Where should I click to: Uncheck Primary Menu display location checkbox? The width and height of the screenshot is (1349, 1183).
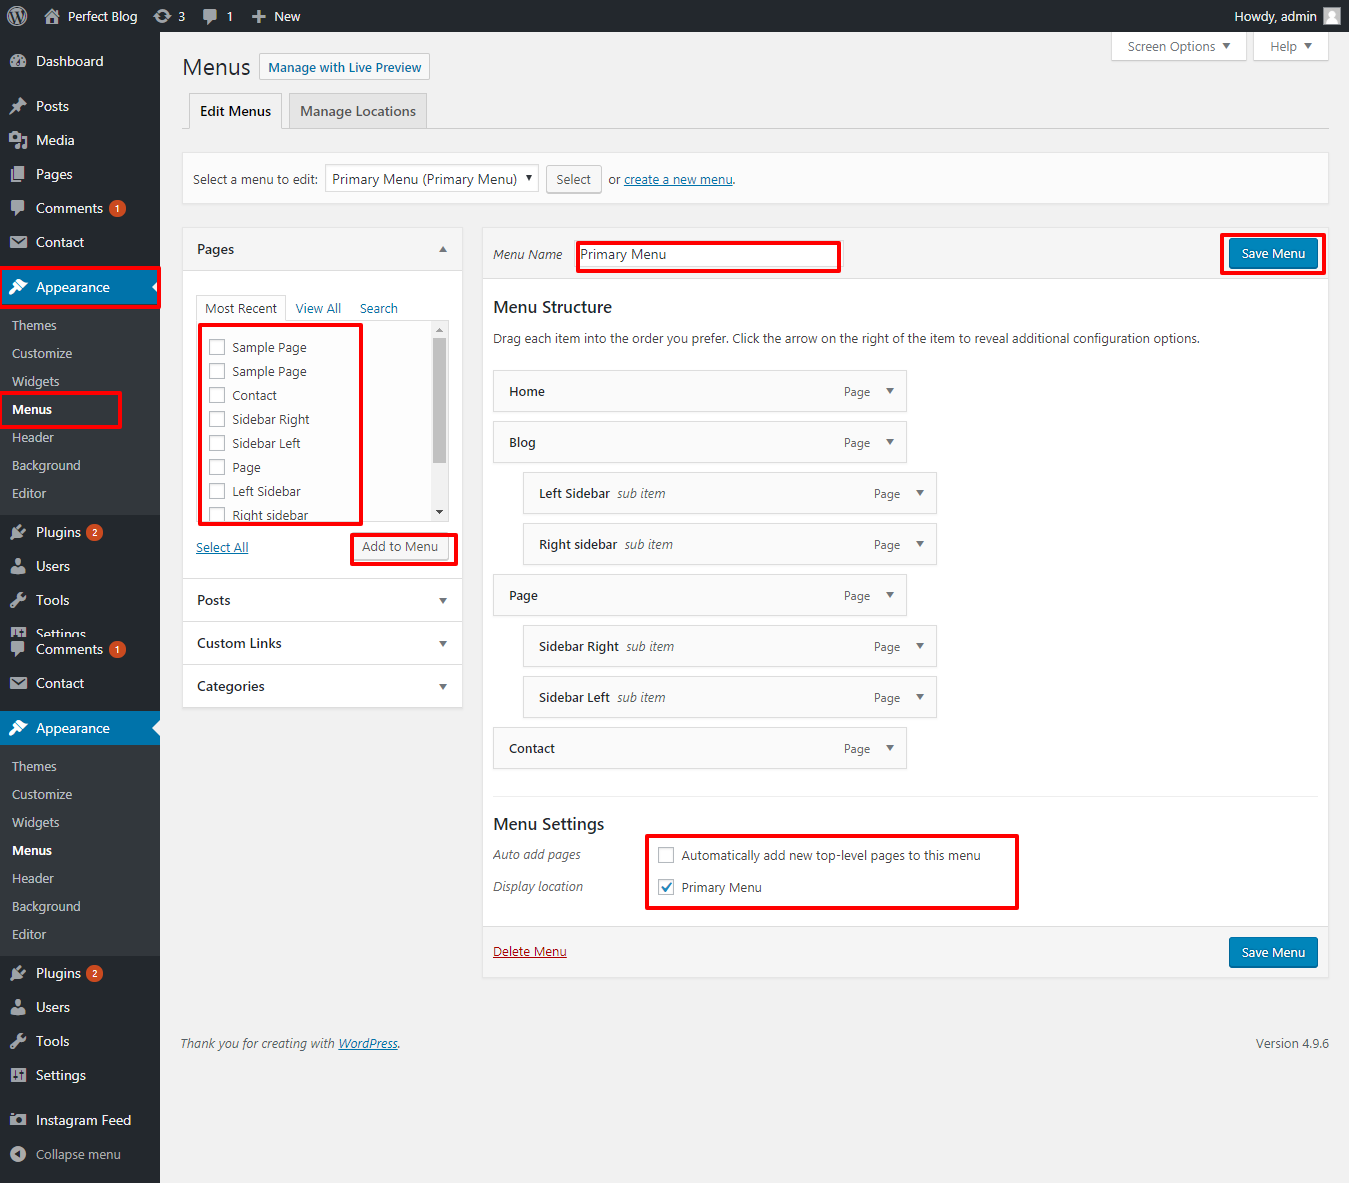pyautogui.click(x=666, y=887)
